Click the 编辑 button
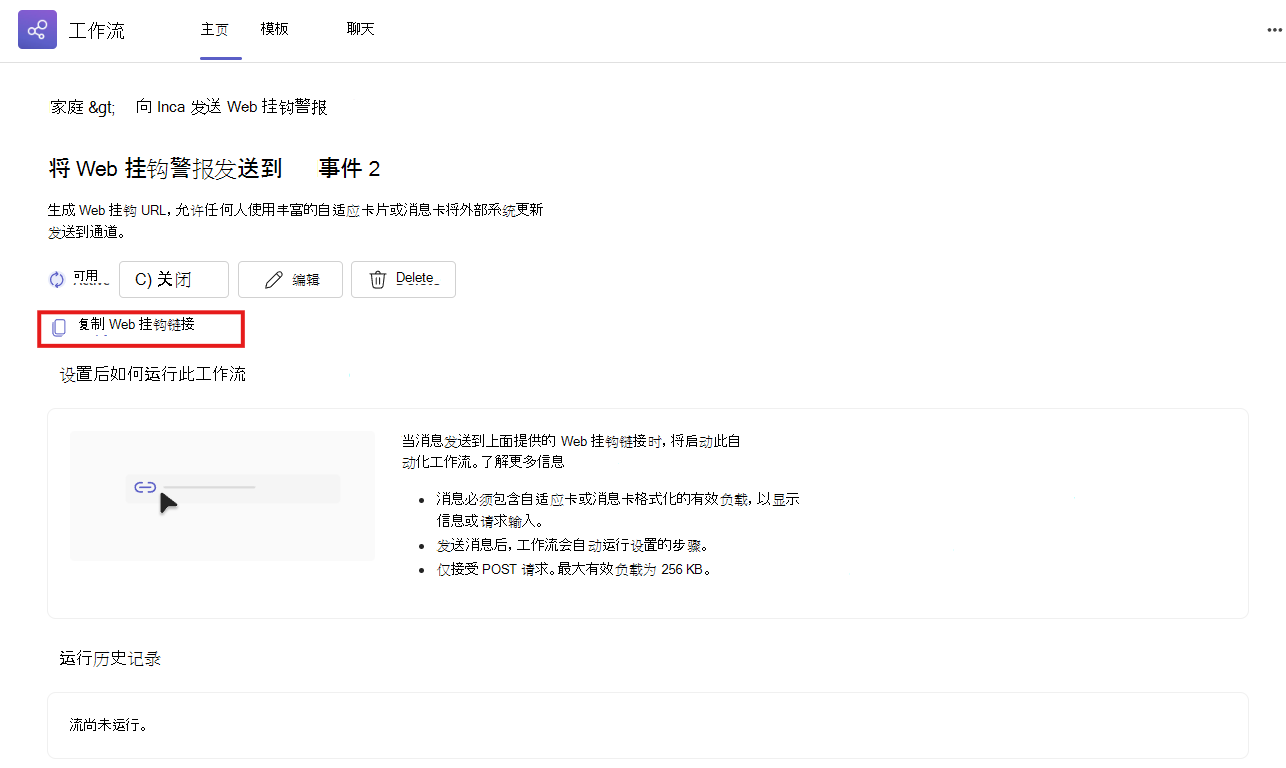Image resolution: width=1286 pixels, height=768 pixels. click(290, 280)
